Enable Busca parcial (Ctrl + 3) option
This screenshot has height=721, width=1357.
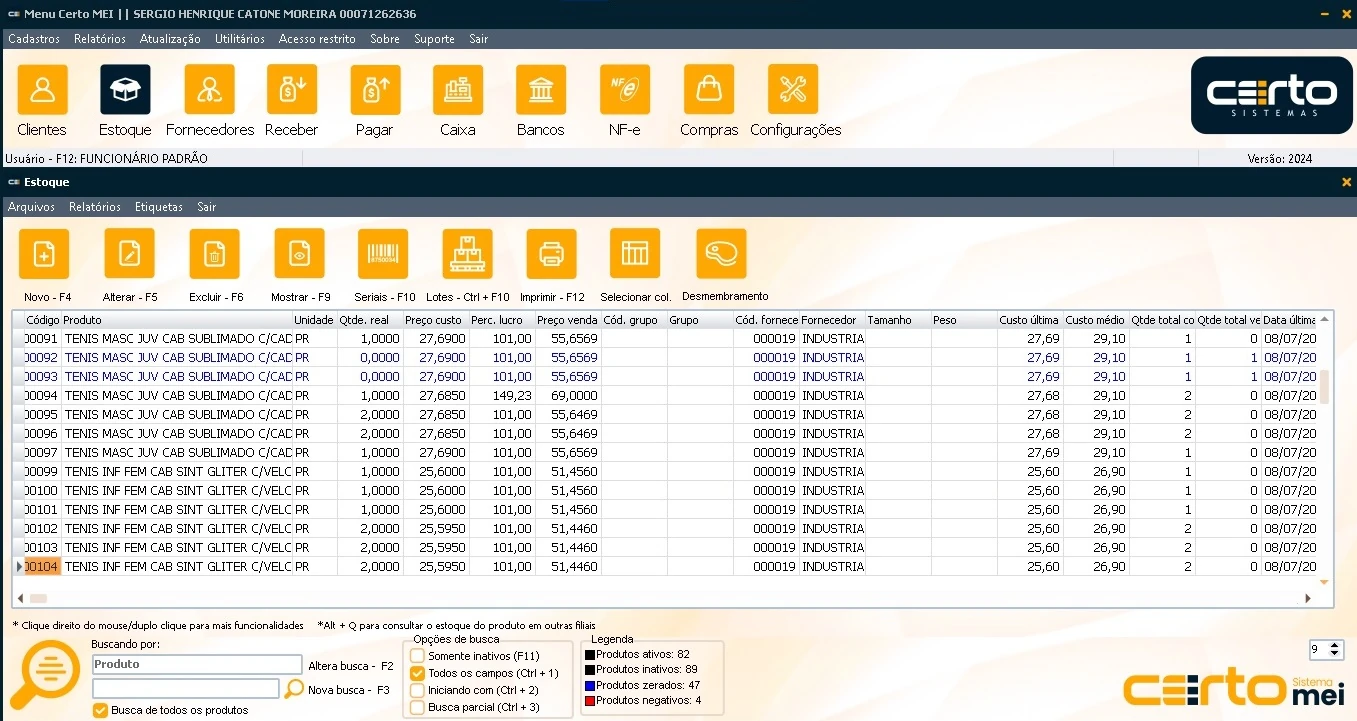(x=418, y=707)
